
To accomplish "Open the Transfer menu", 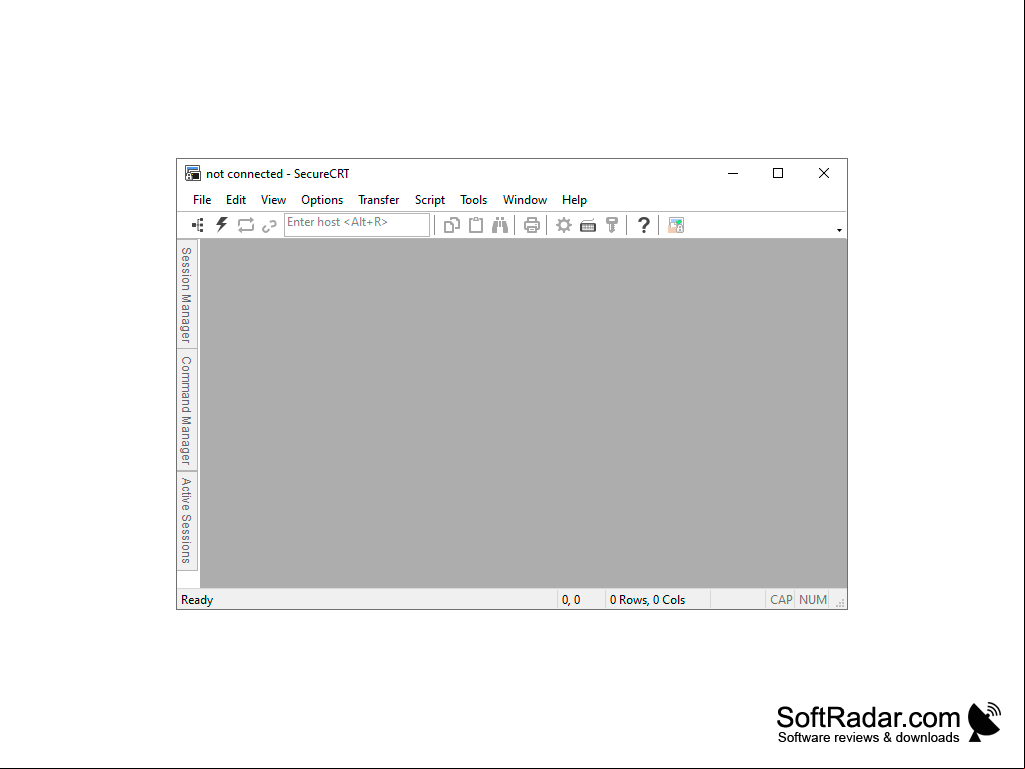I will click(378, 200).
